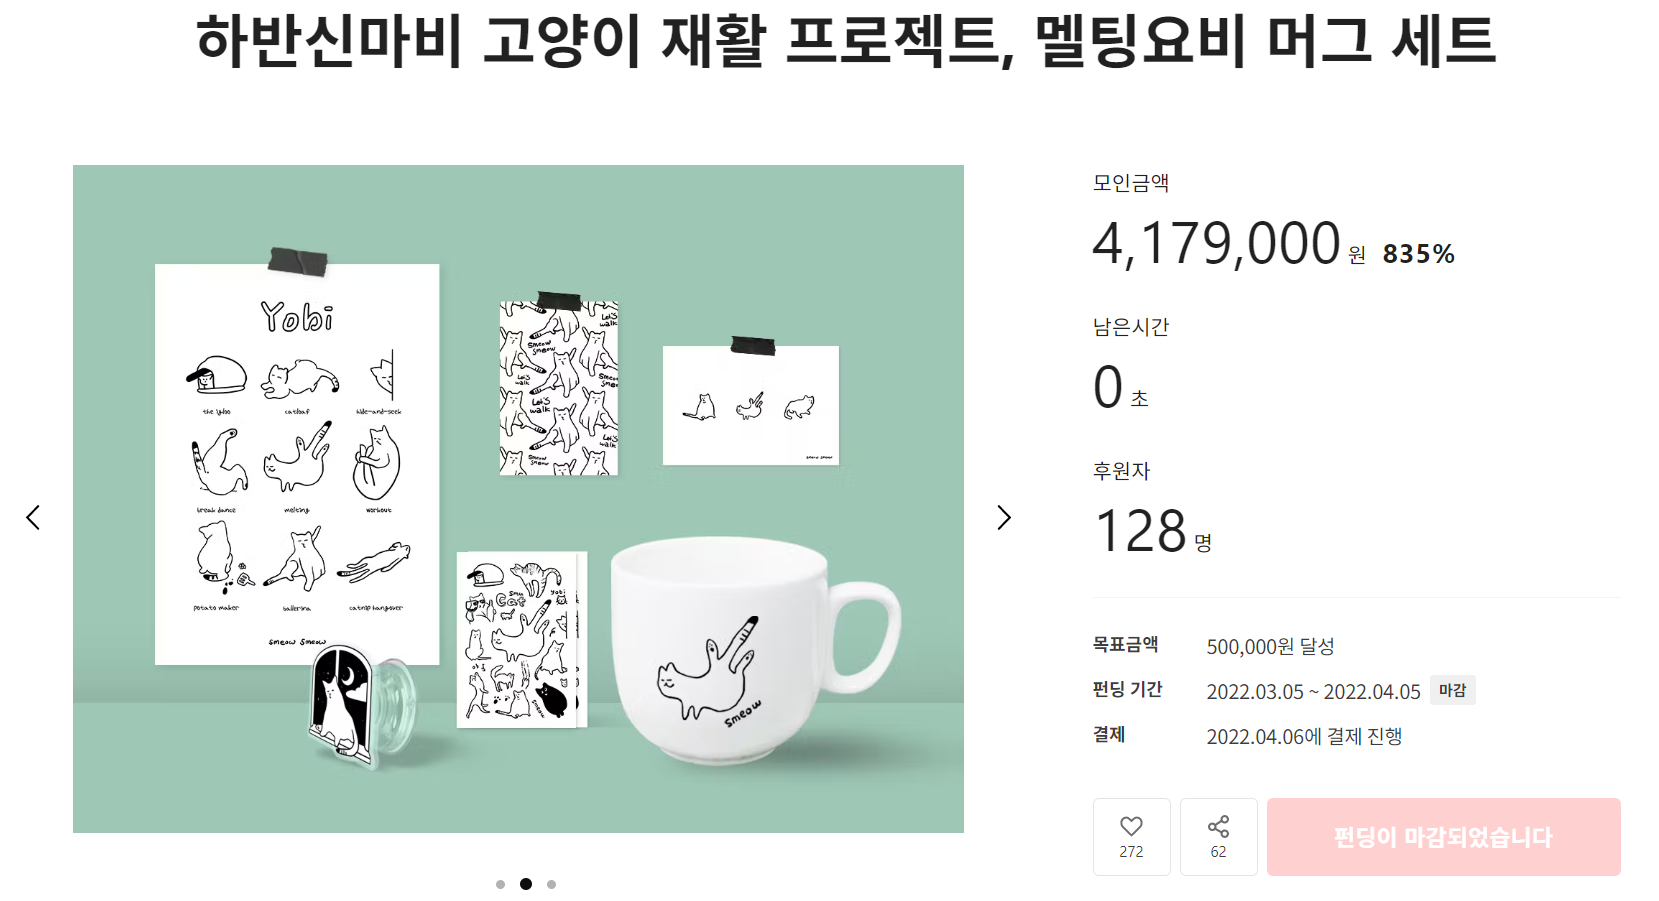Select the first carousel dot
Screen dimensions: 1659x901
[500, 884]
